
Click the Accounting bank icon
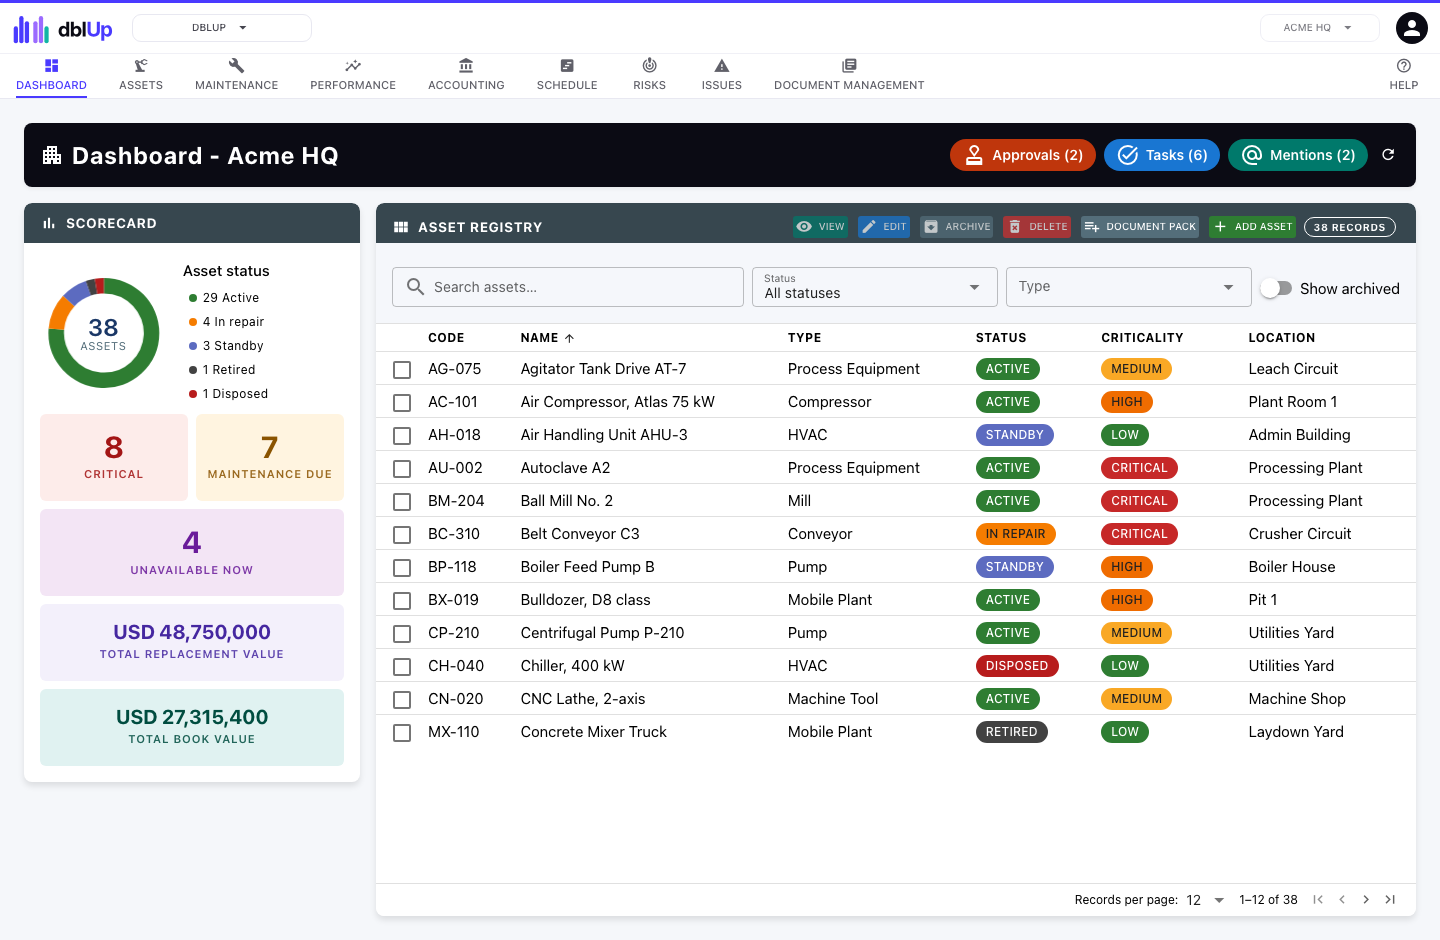(466, 66)
